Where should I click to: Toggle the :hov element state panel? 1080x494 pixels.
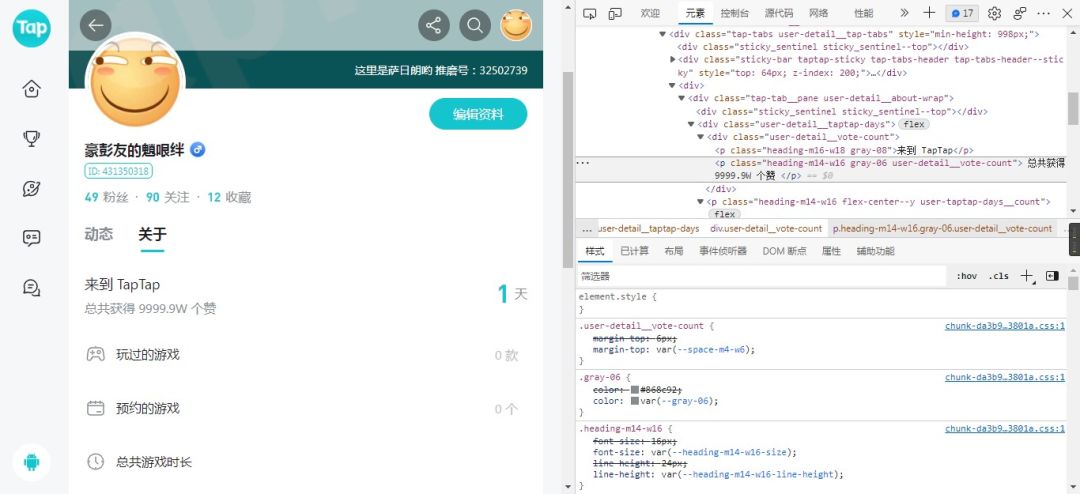click(966, 276)
